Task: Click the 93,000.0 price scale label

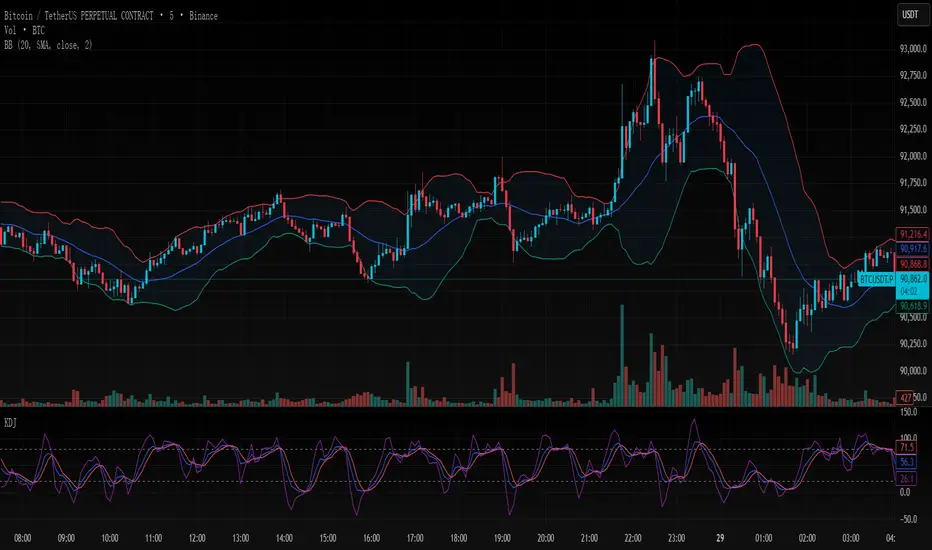Action: coord(913,49)
